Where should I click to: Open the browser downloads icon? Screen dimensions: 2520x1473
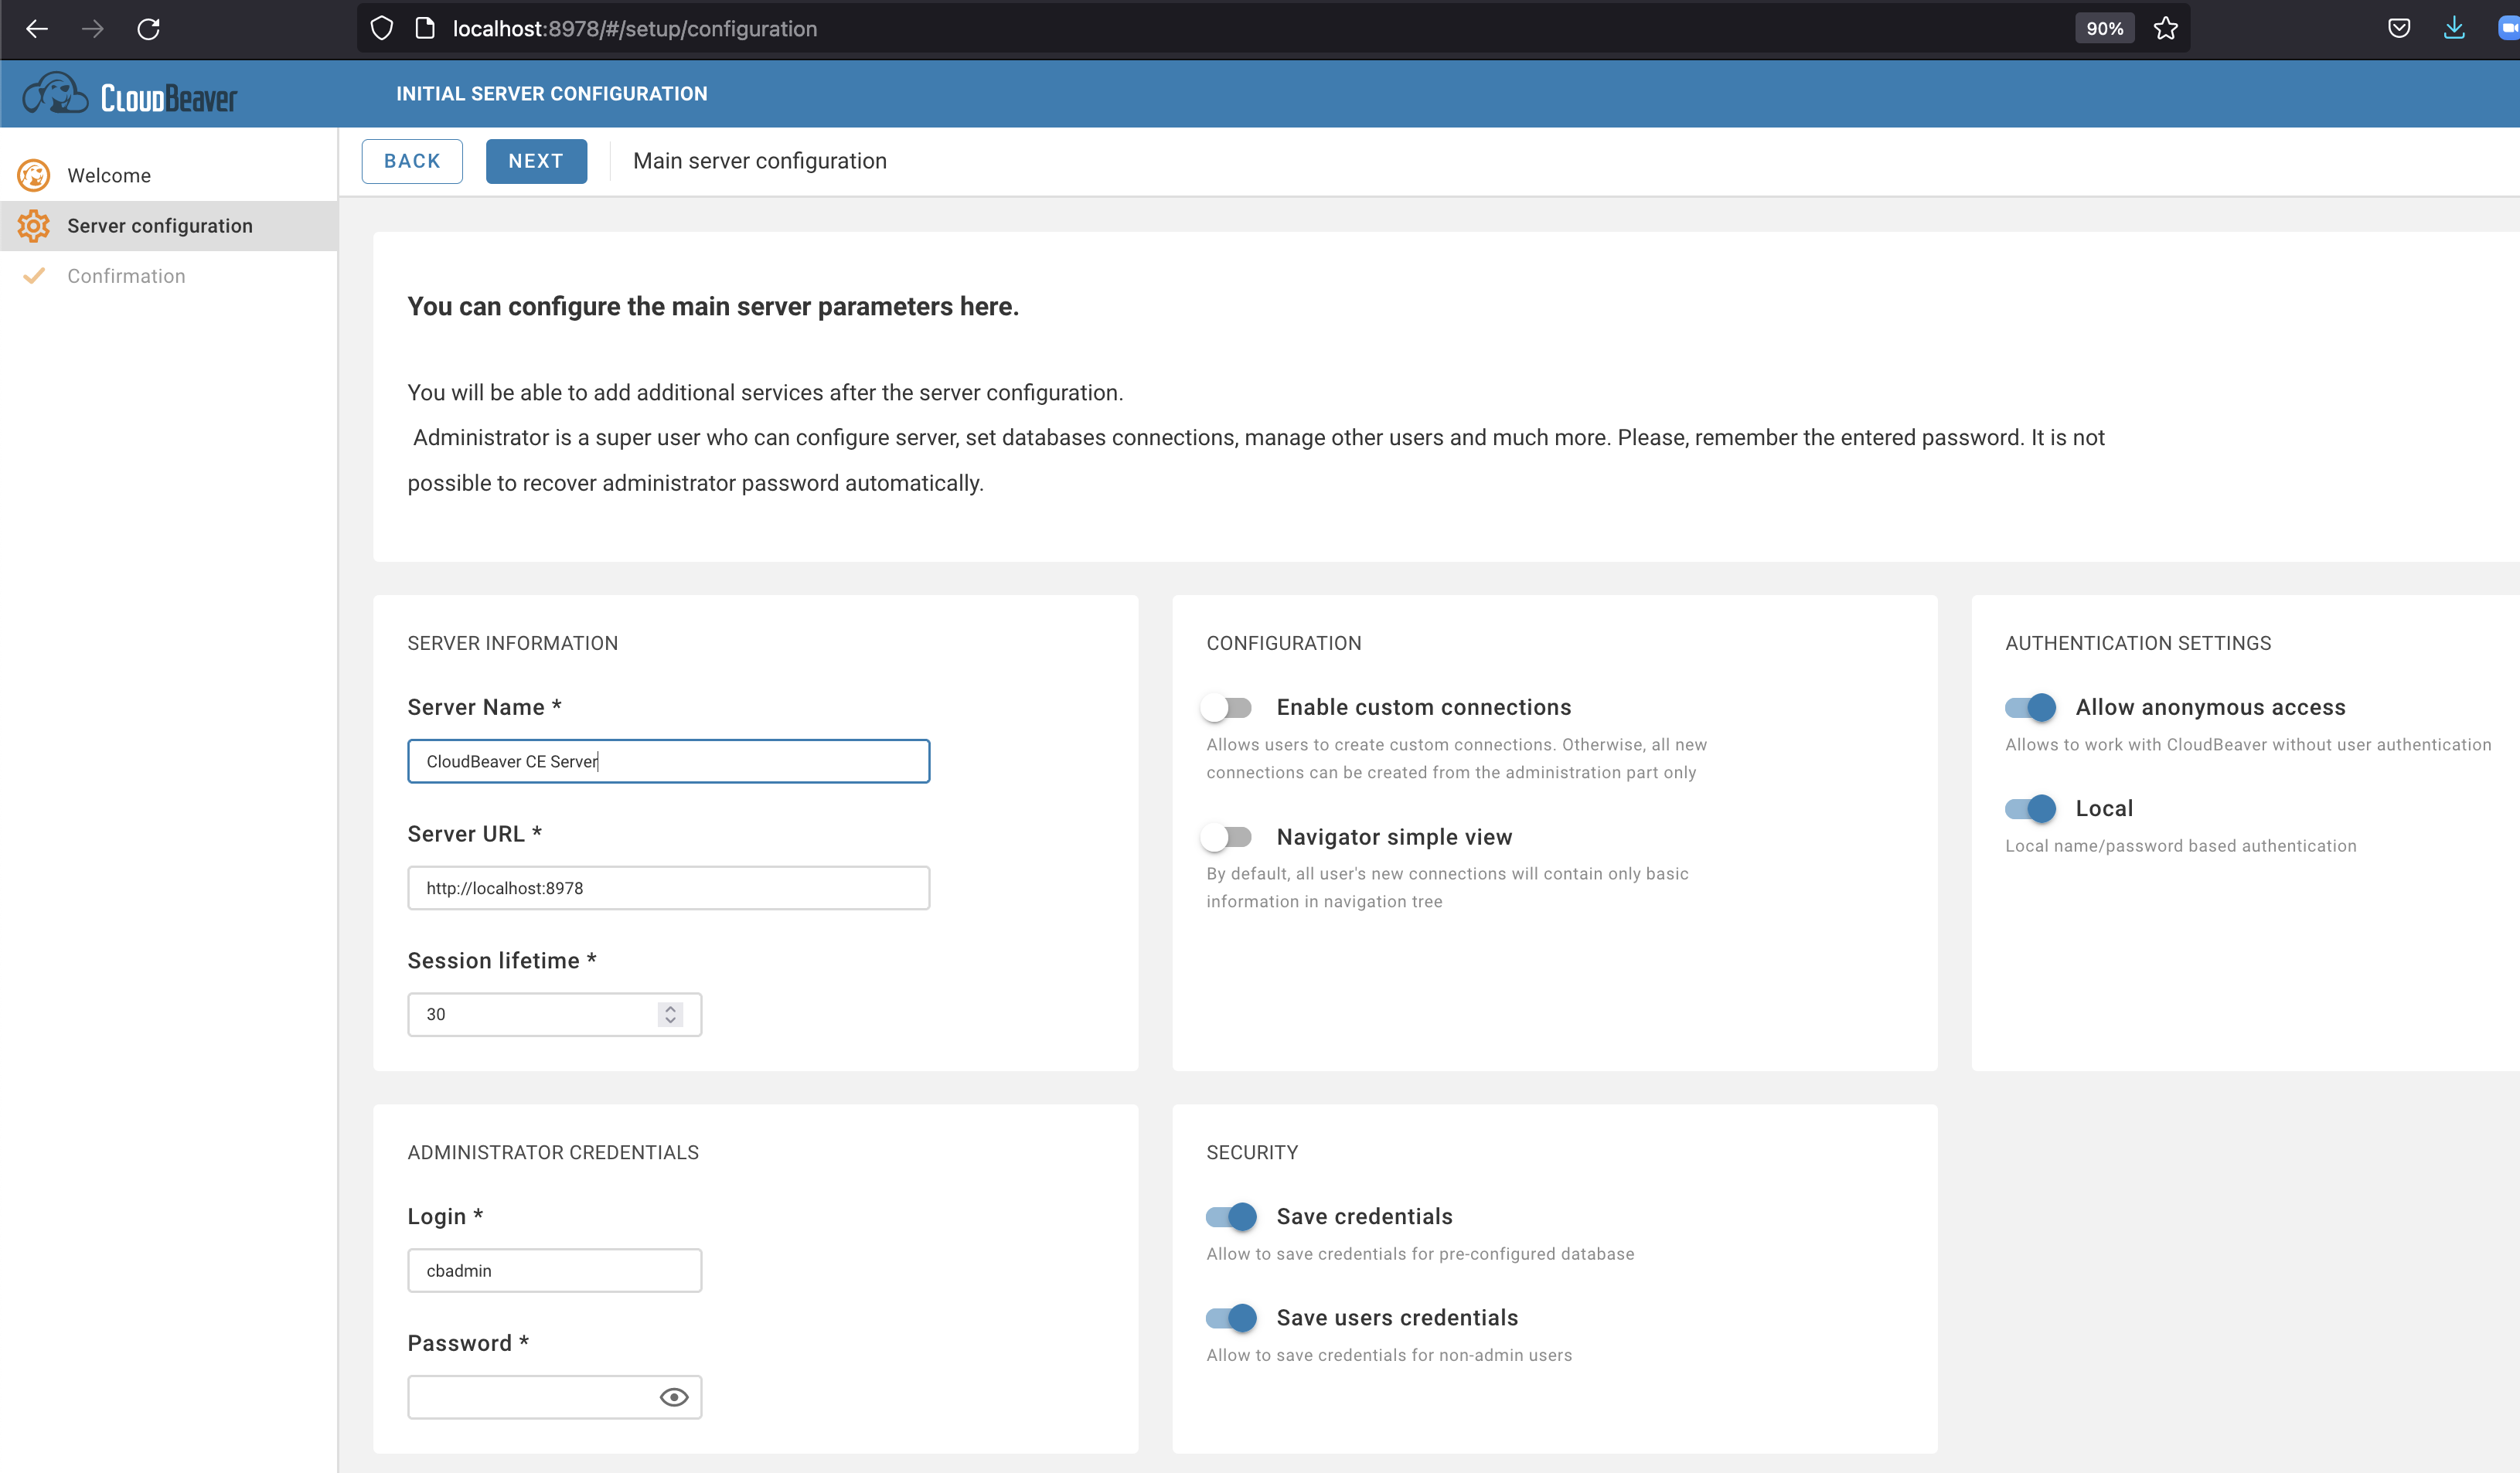pos(2453,29)
